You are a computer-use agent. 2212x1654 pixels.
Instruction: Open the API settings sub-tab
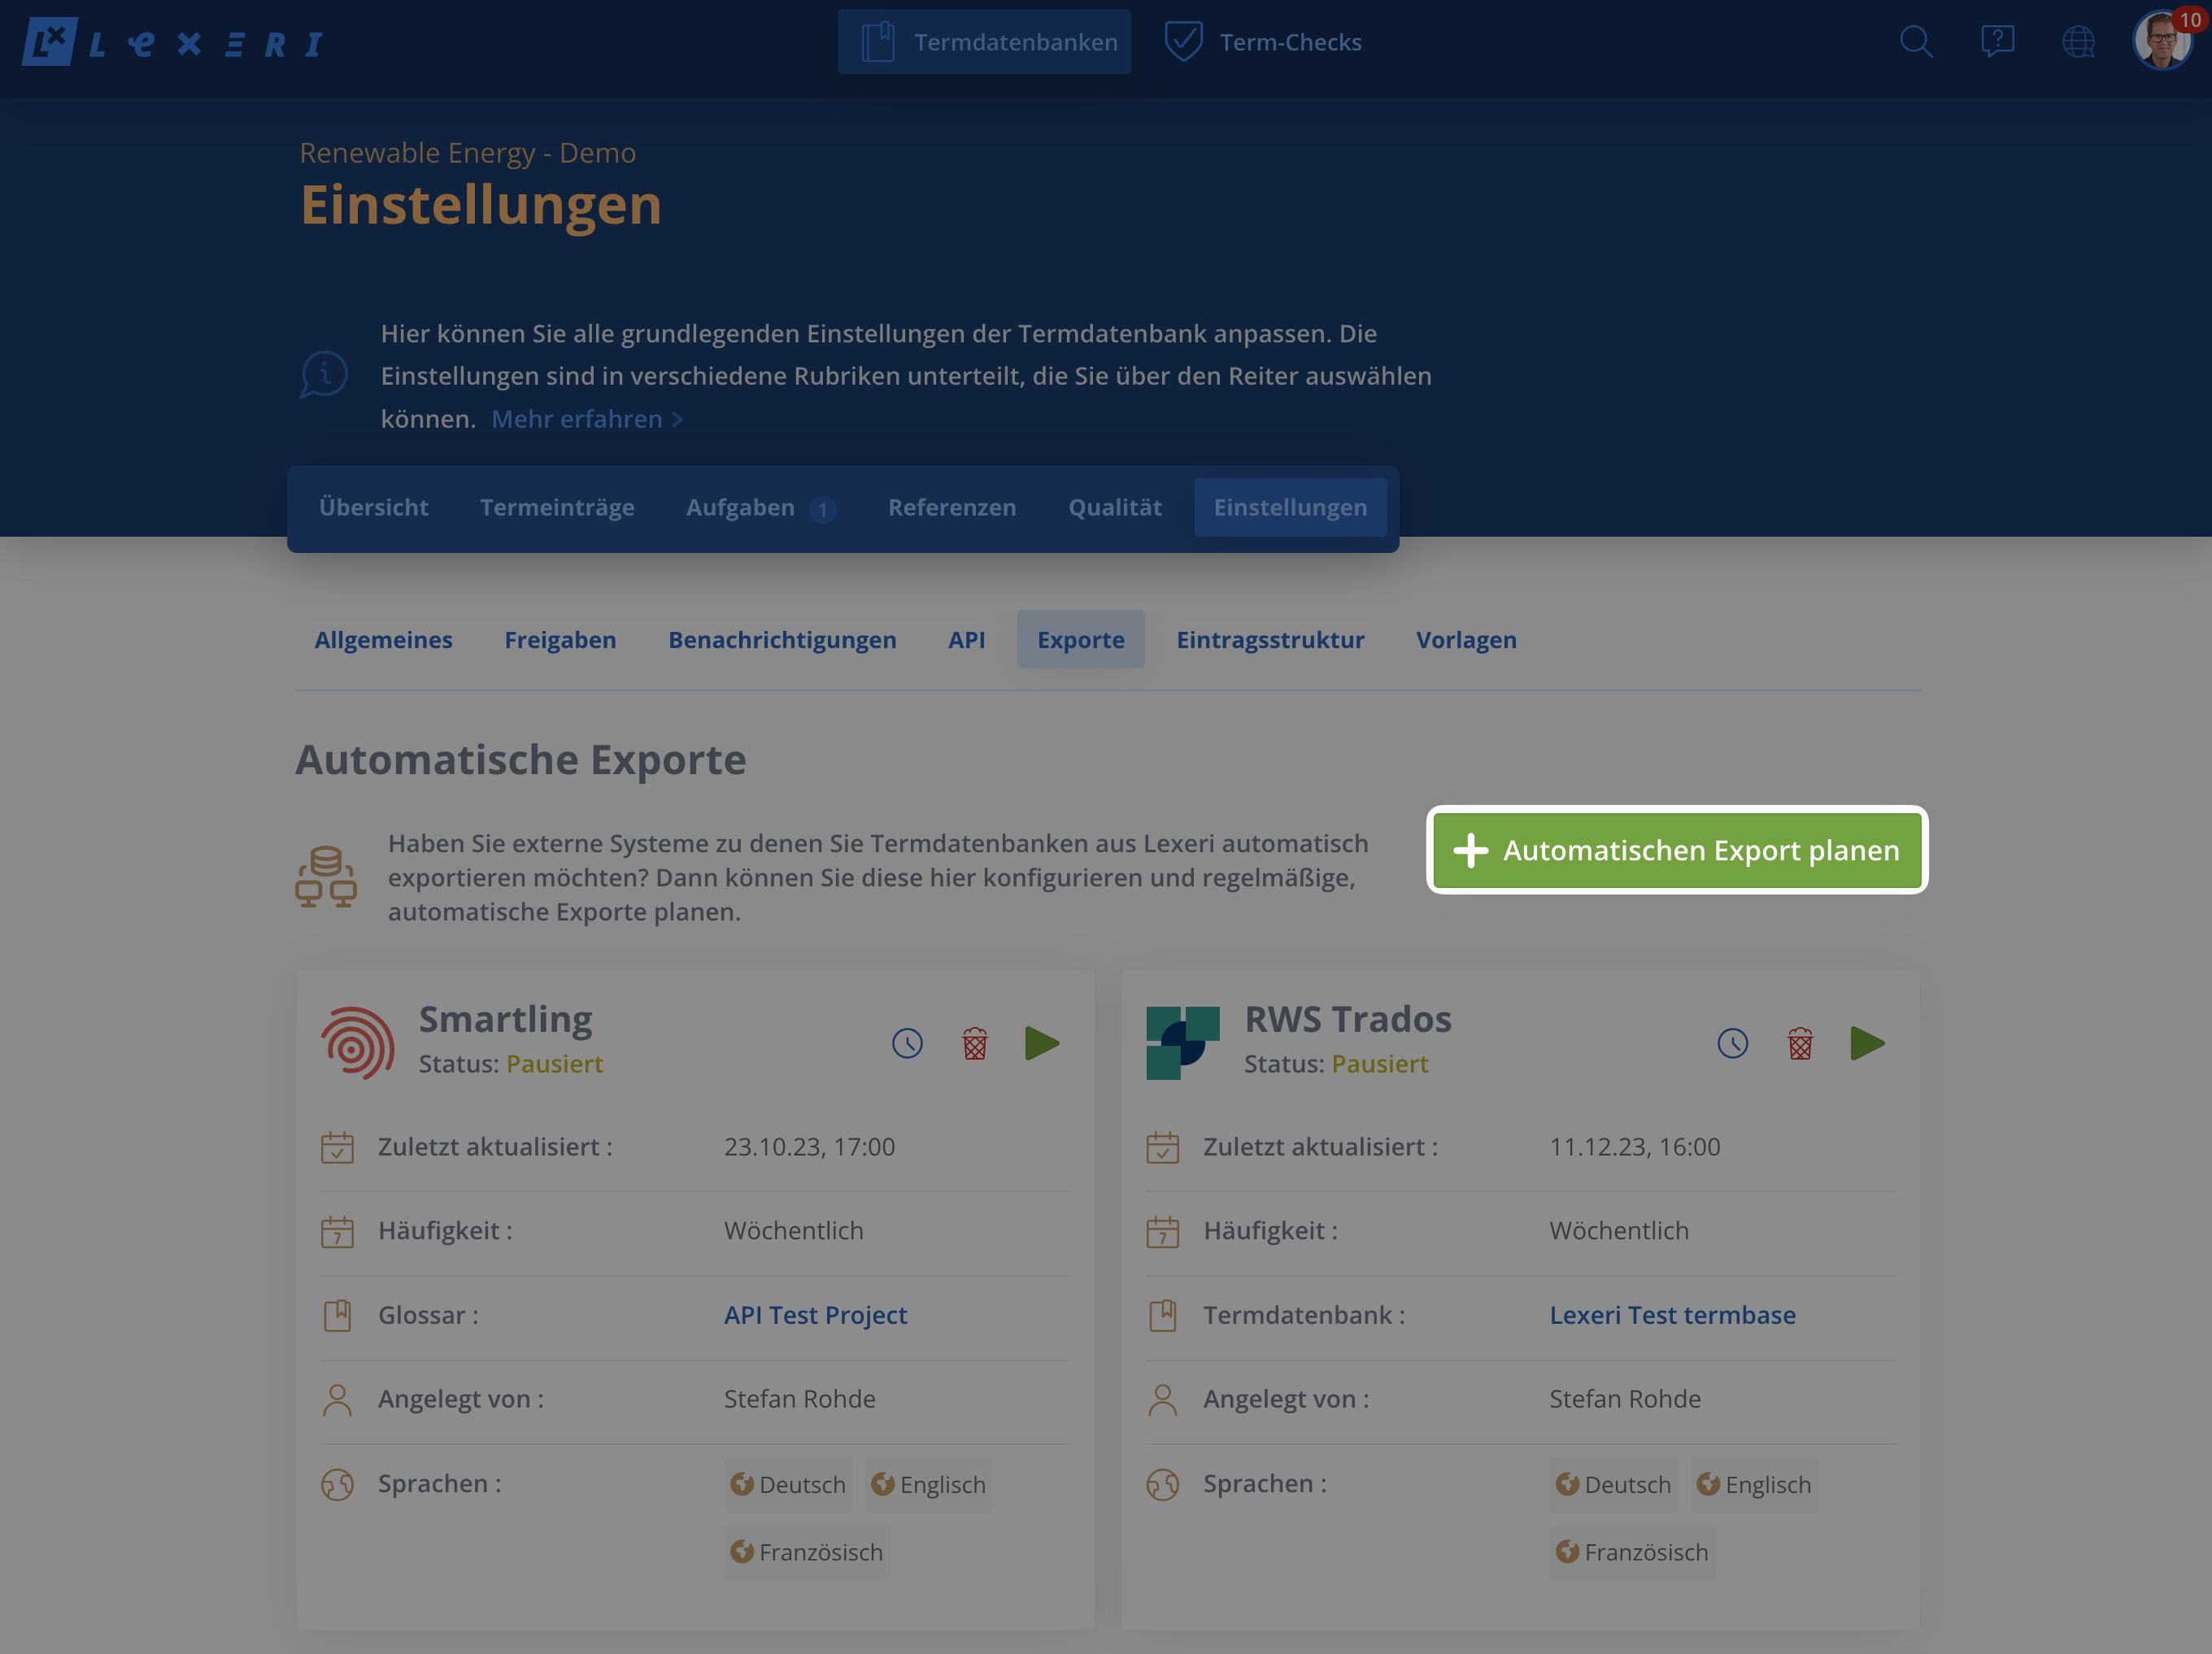coord(966,640)
